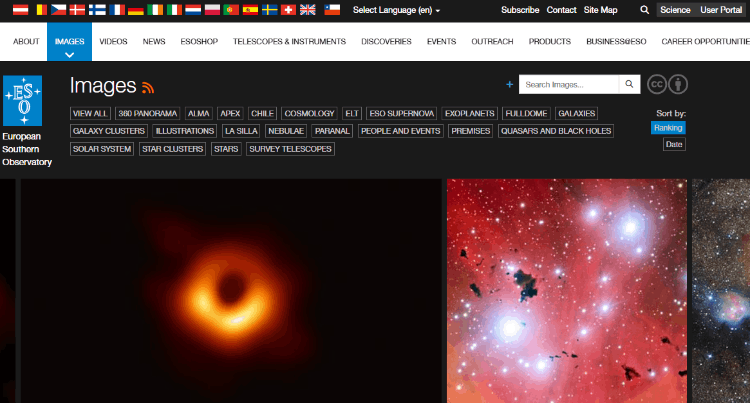Filter images by Galaxies
Viewport: 750px width, 403px height.
[x=577, y=113]
